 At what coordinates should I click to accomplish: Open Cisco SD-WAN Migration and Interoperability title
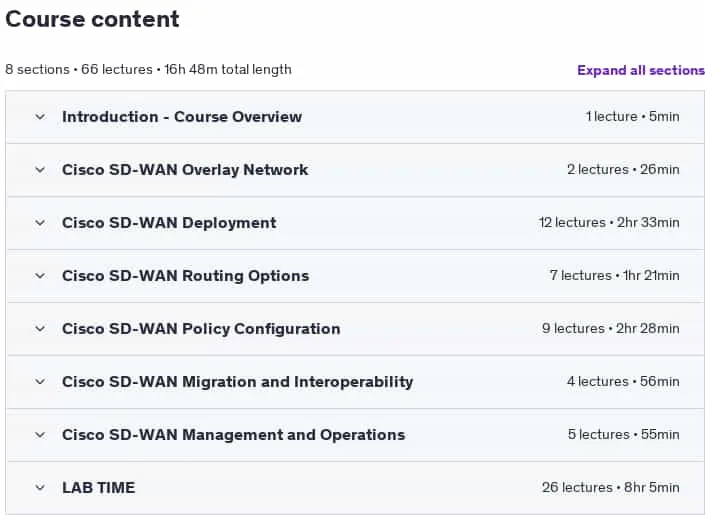coord(237,382)
